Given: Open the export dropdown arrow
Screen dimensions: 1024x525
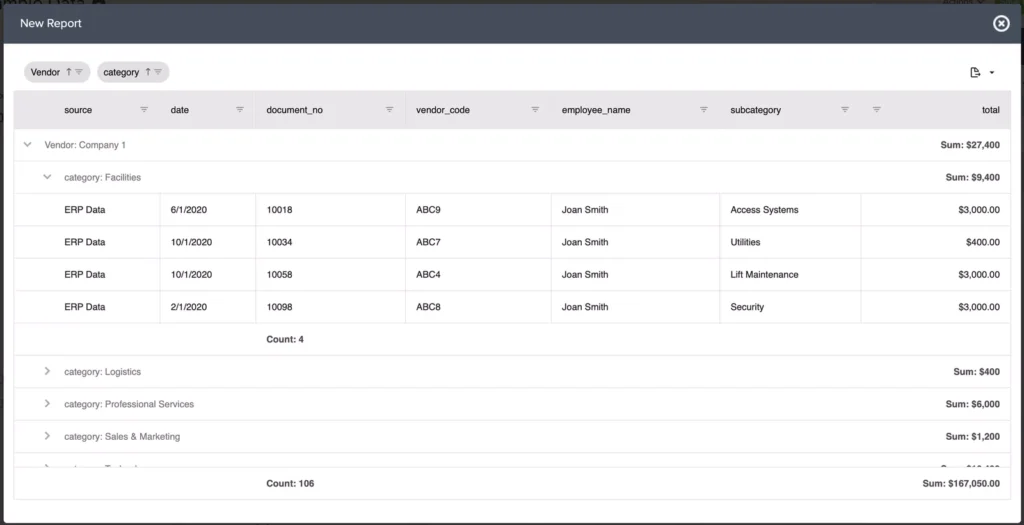Looking at the screenshot, I should point(991,73).
